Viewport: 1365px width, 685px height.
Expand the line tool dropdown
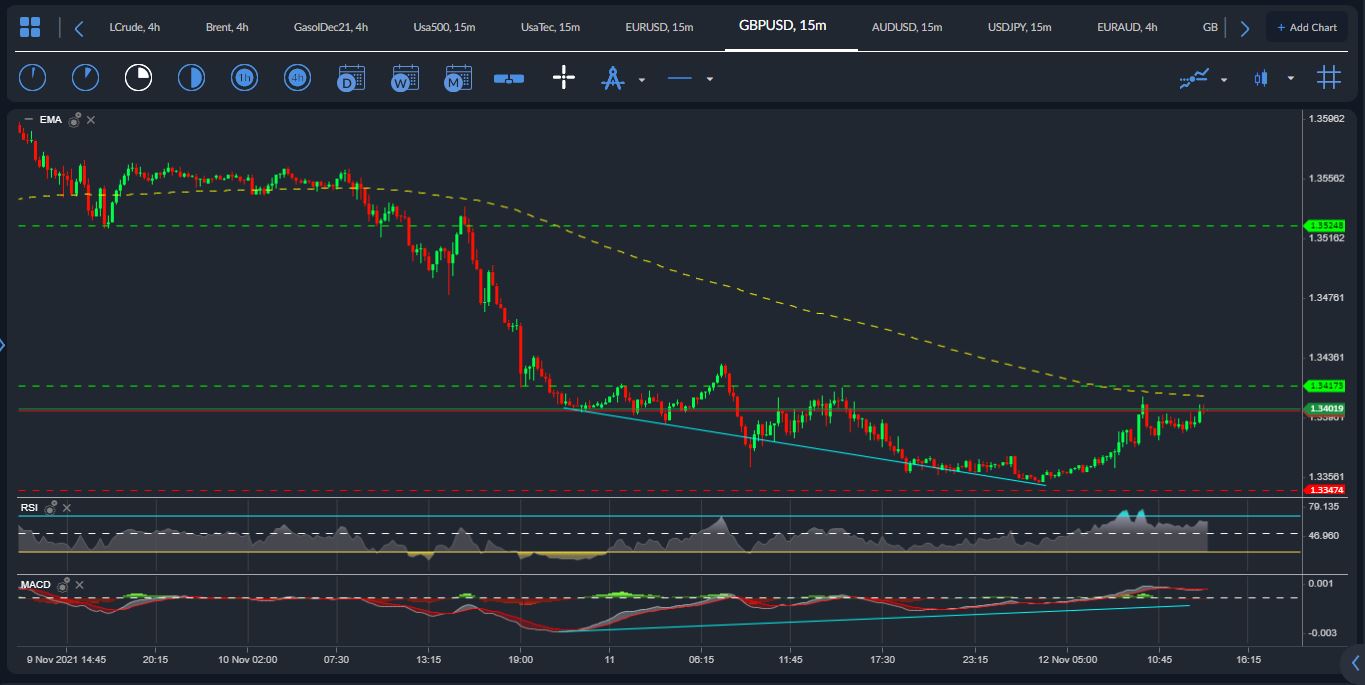pyautogui.click(x=710, y=80)
